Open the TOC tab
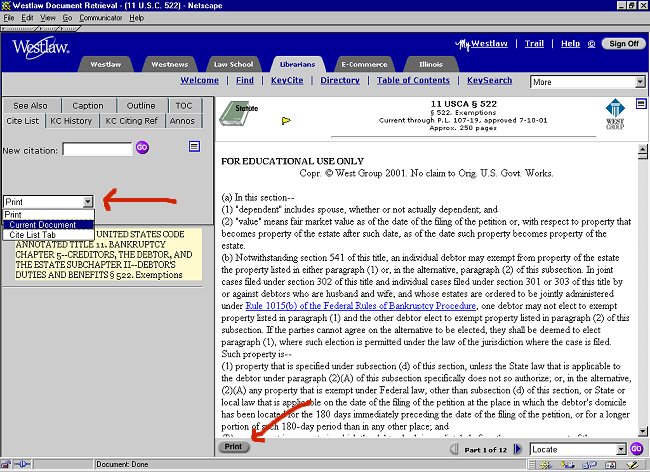 coord(184,106)
